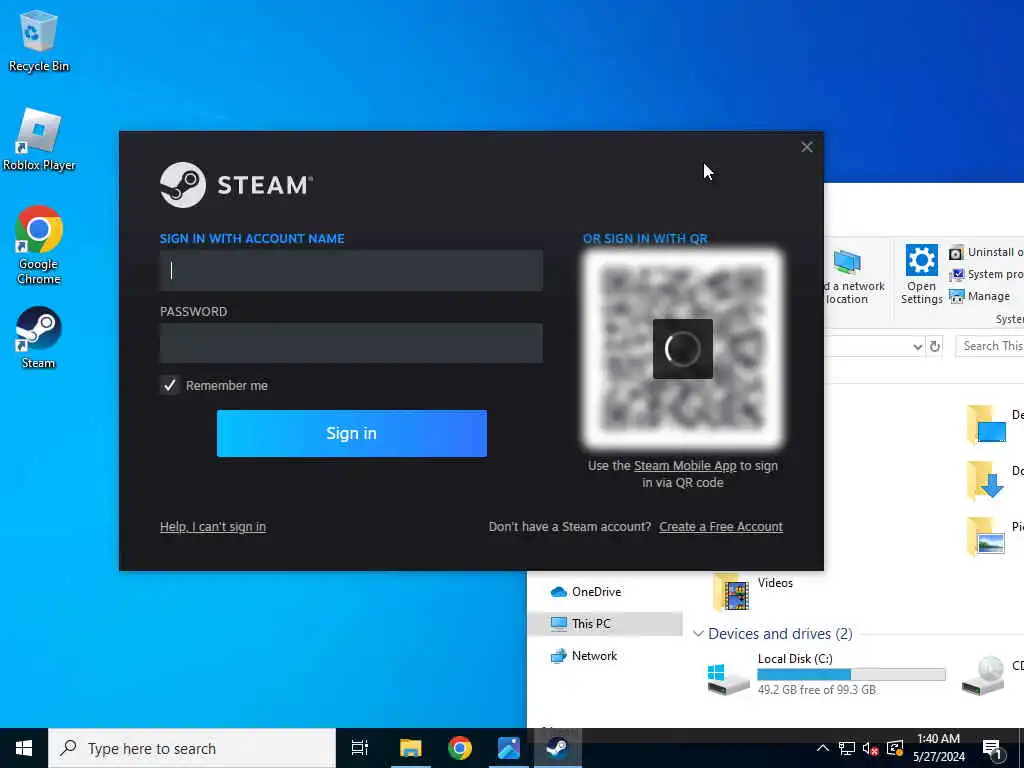Select Steam desktop shortcut

pos(39,338)
